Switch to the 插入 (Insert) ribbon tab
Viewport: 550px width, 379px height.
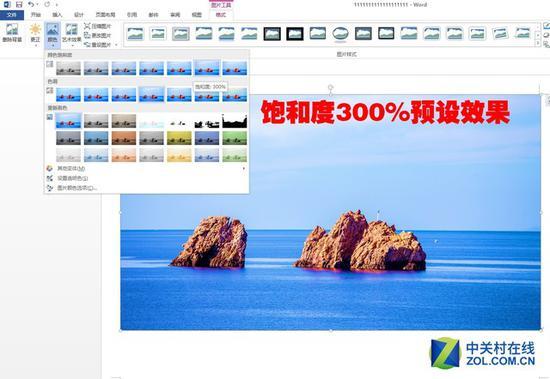(x=57, y=15)
